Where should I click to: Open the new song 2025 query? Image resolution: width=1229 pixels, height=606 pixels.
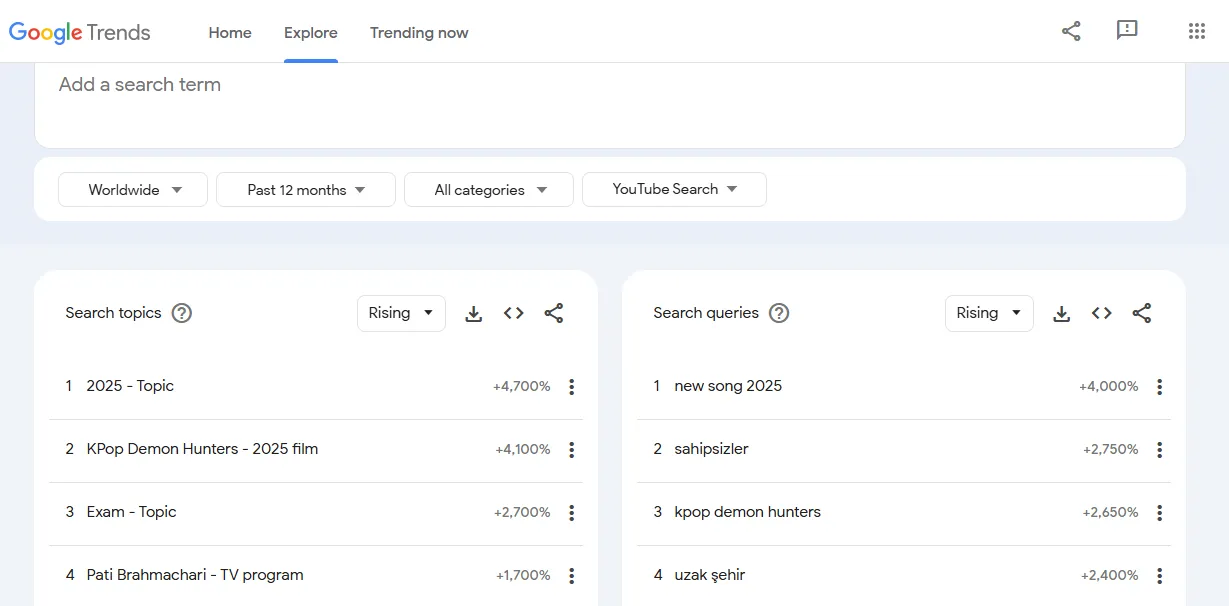[728, 386]
